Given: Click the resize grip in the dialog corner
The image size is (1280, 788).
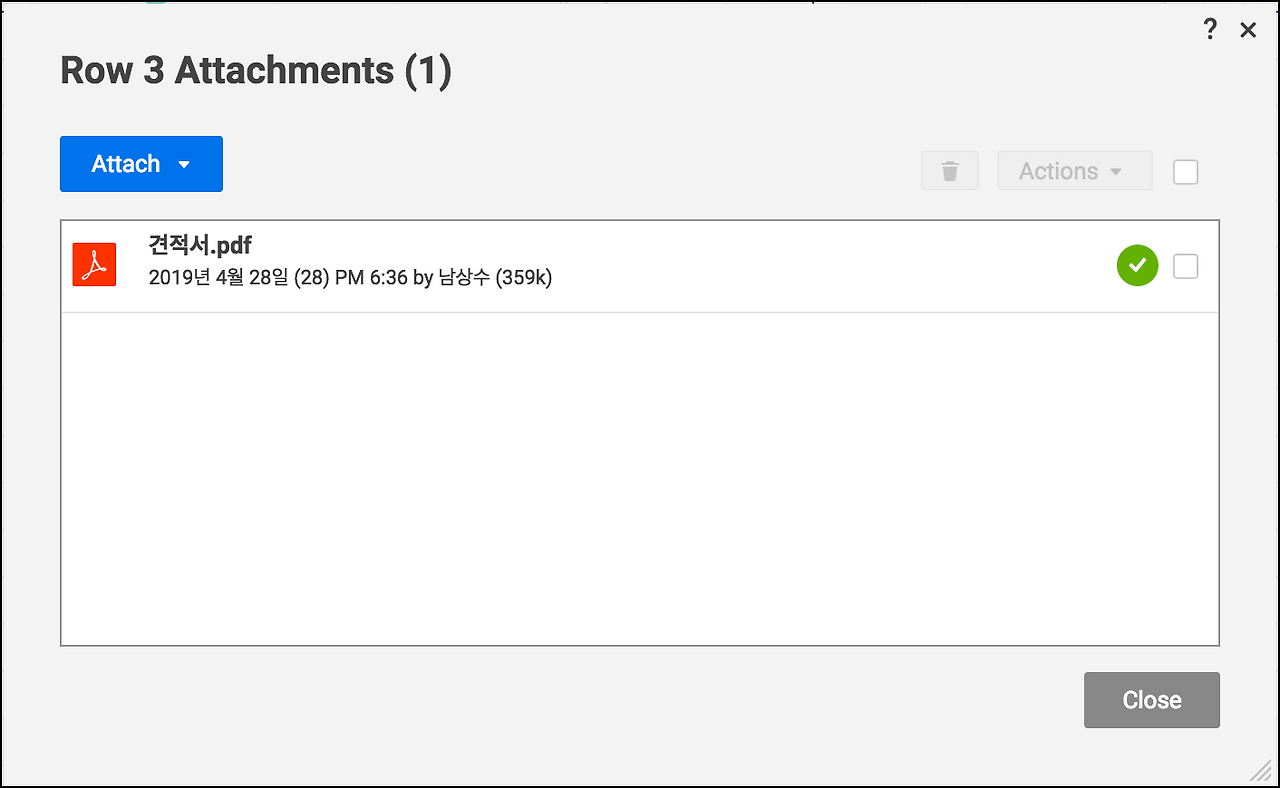Looking at the screenshot, I should [x=1260, y=769].
